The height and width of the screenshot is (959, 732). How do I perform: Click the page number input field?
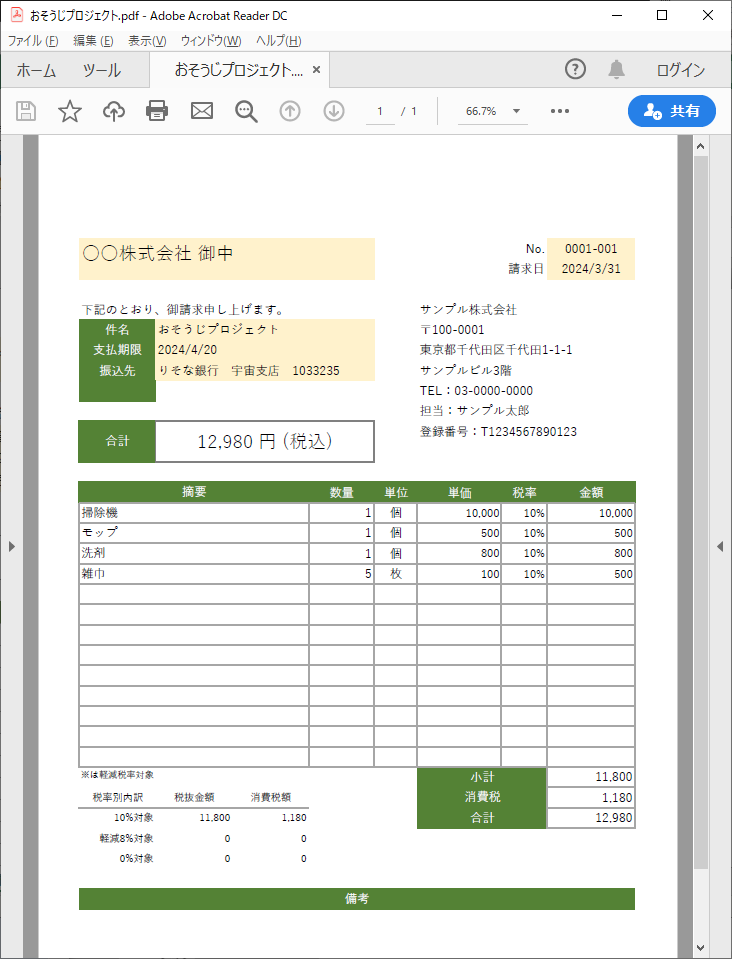tap(380, 111)
